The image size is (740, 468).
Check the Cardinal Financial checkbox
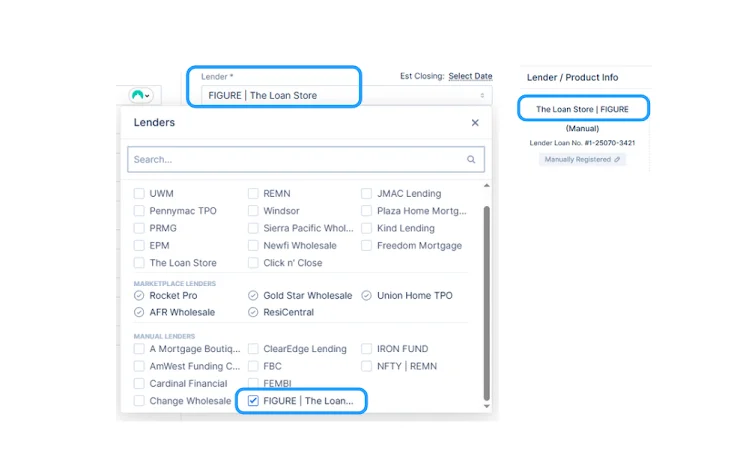pos(139,384)
